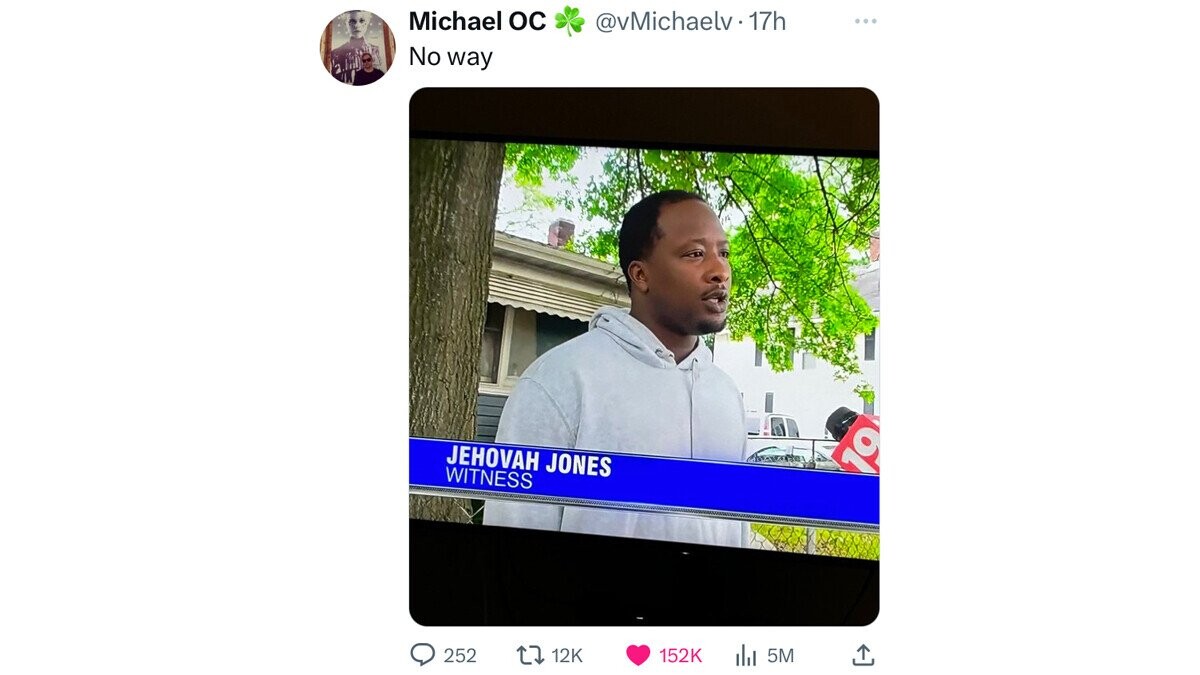1200x675 pixels.
Task: Unlike the tweet via pink heart
Action: [x=638, y=655]
